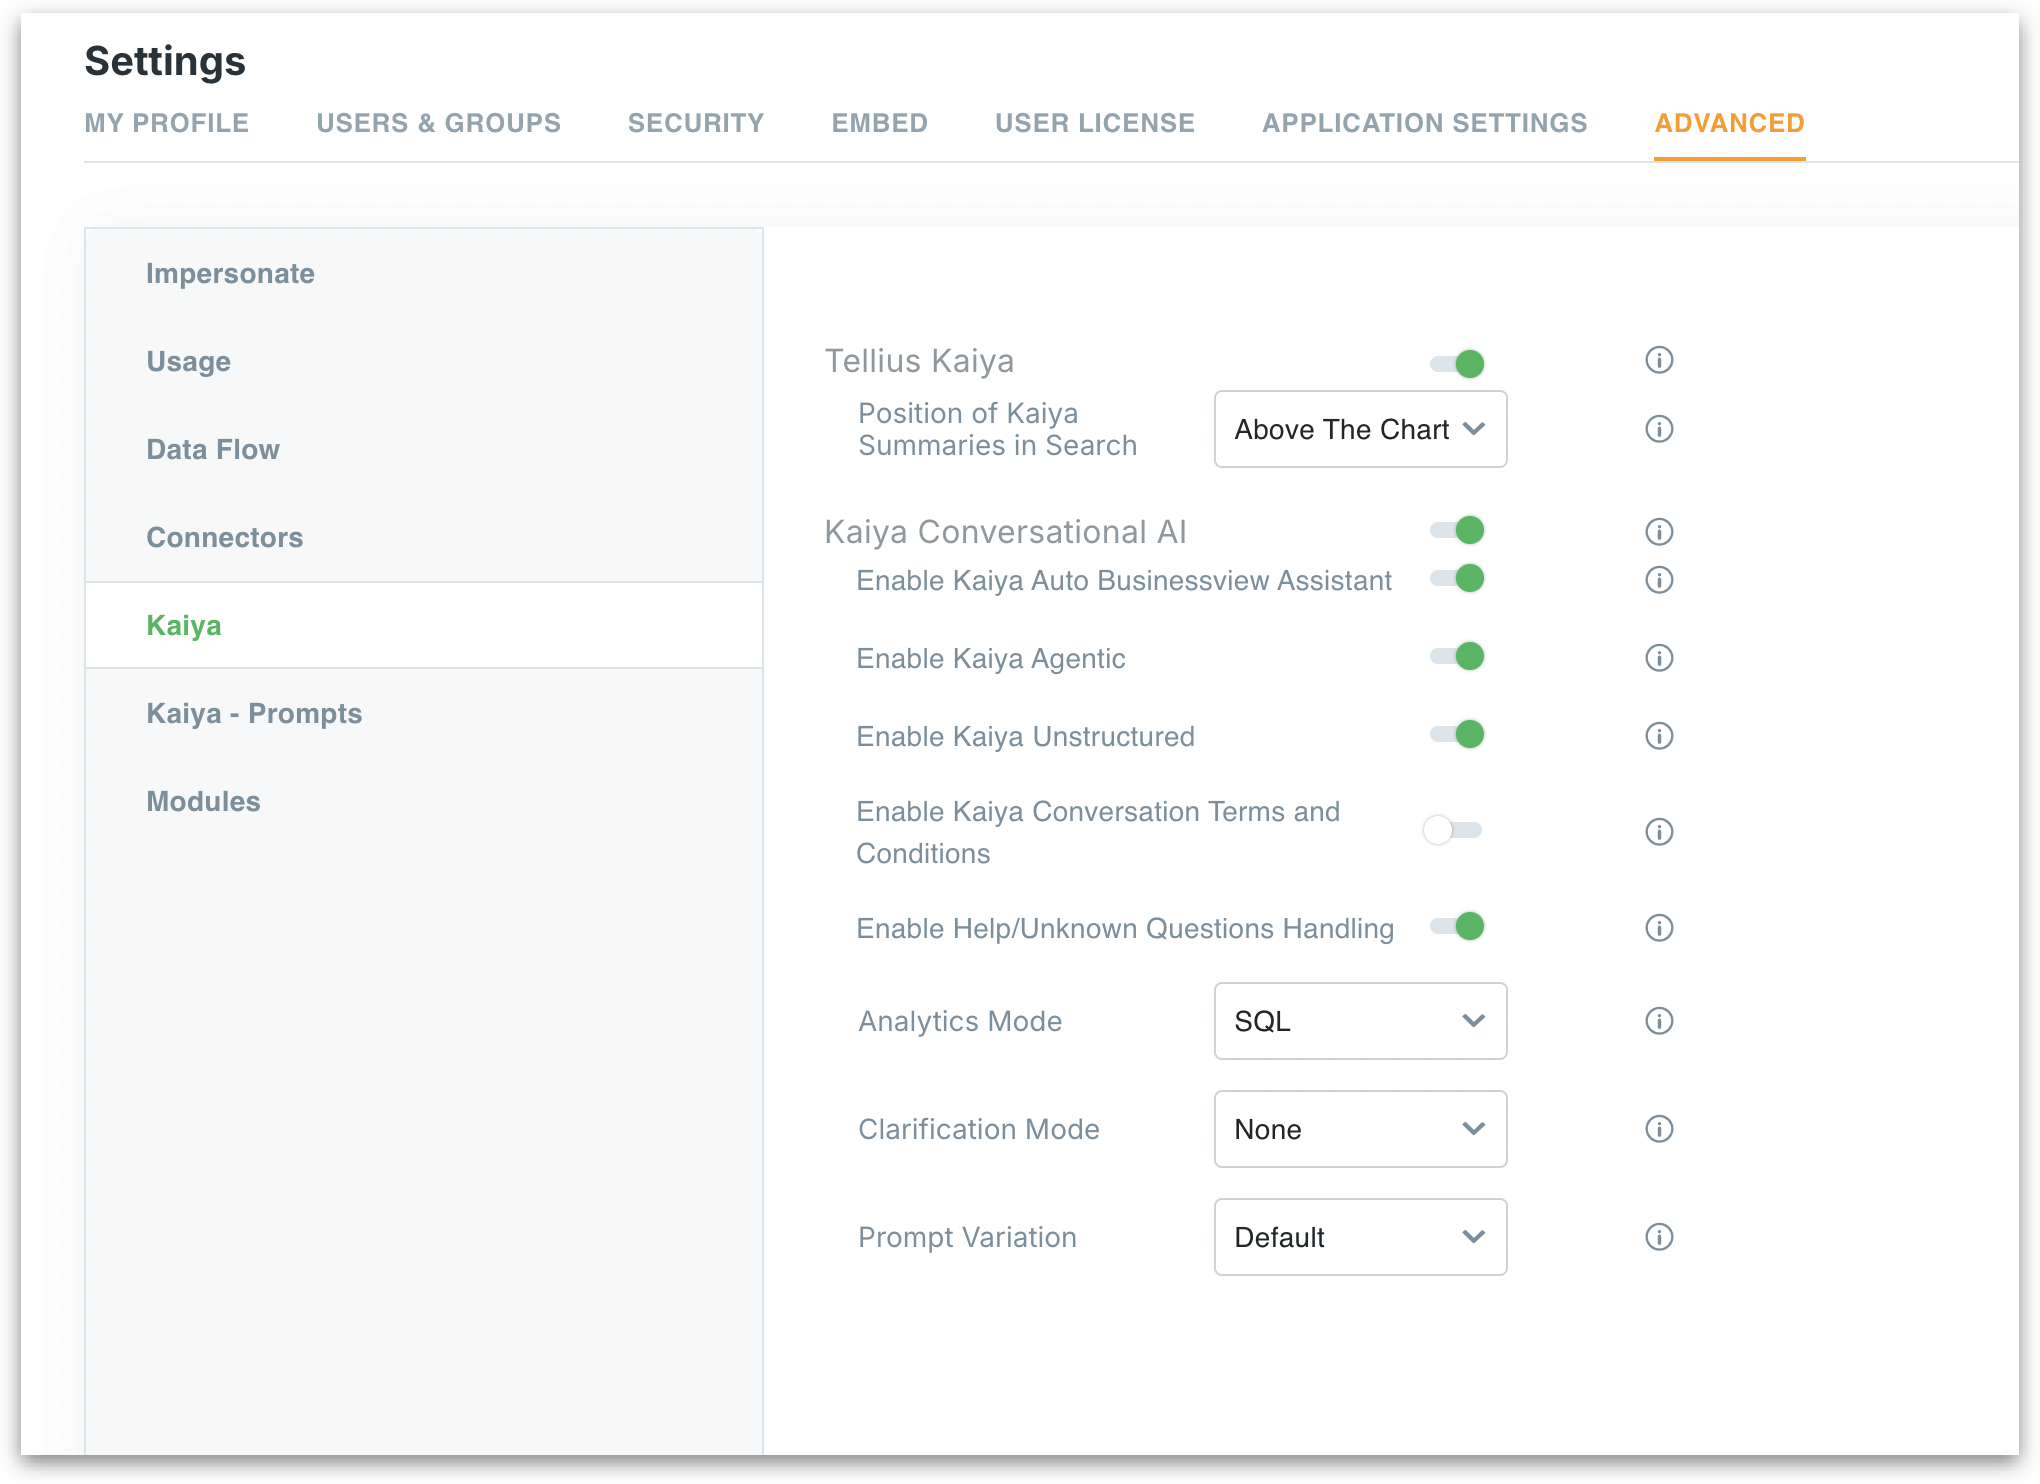
Task: Enable Kaiya Conversation Terms and Conditions toggle
Action: coord(1452,830)
